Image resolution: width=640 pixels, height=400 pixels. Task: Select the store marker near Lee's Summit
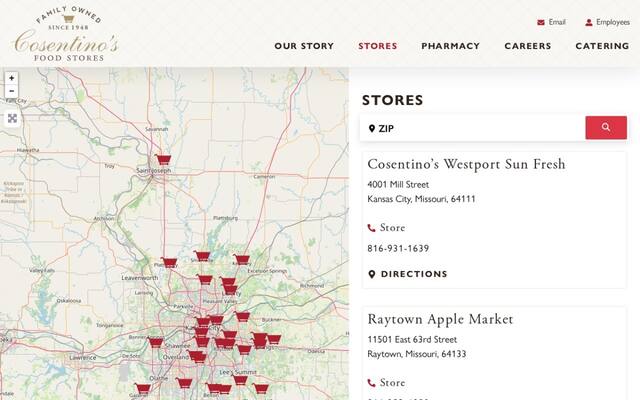point(240,380)
